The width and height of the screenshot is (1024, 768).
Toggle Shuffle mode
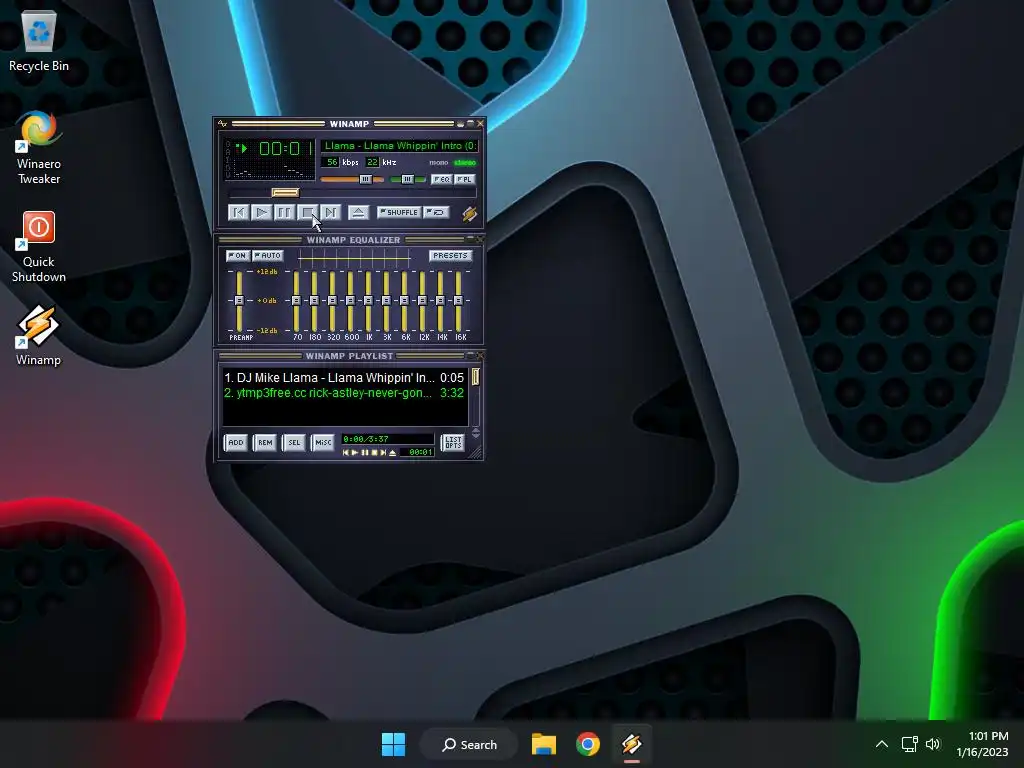pyautogui.click(x=398, y=212)
